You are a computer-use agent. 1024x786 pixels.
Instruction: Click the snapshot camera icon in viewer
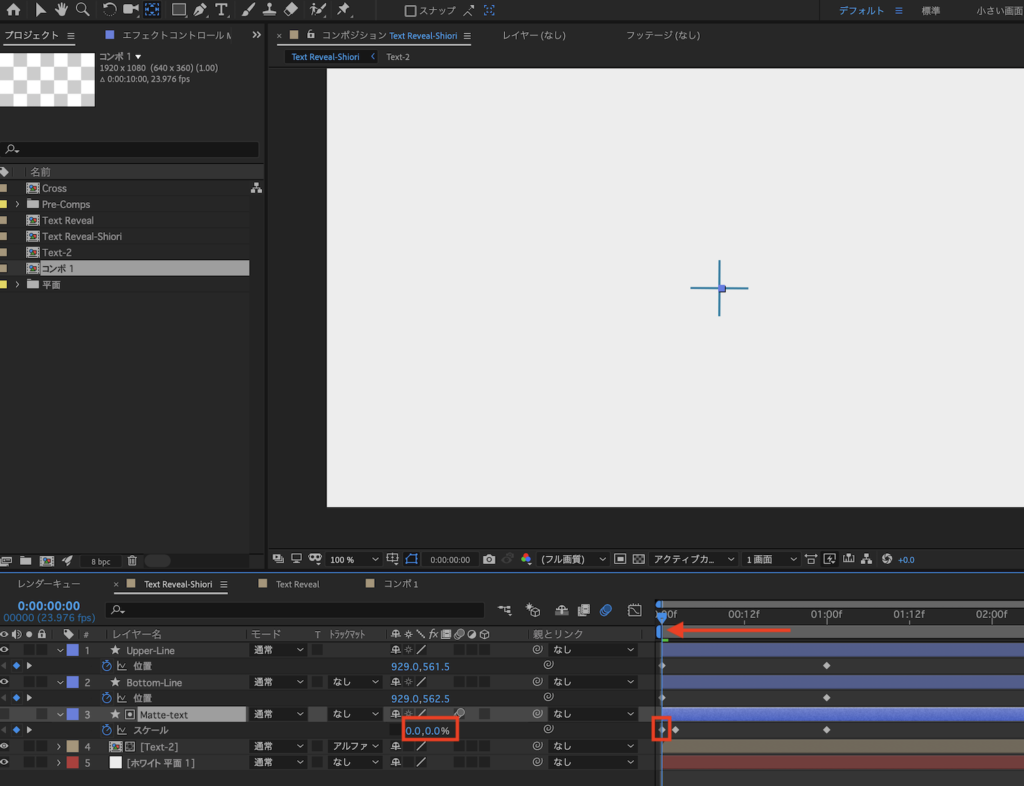489,559
